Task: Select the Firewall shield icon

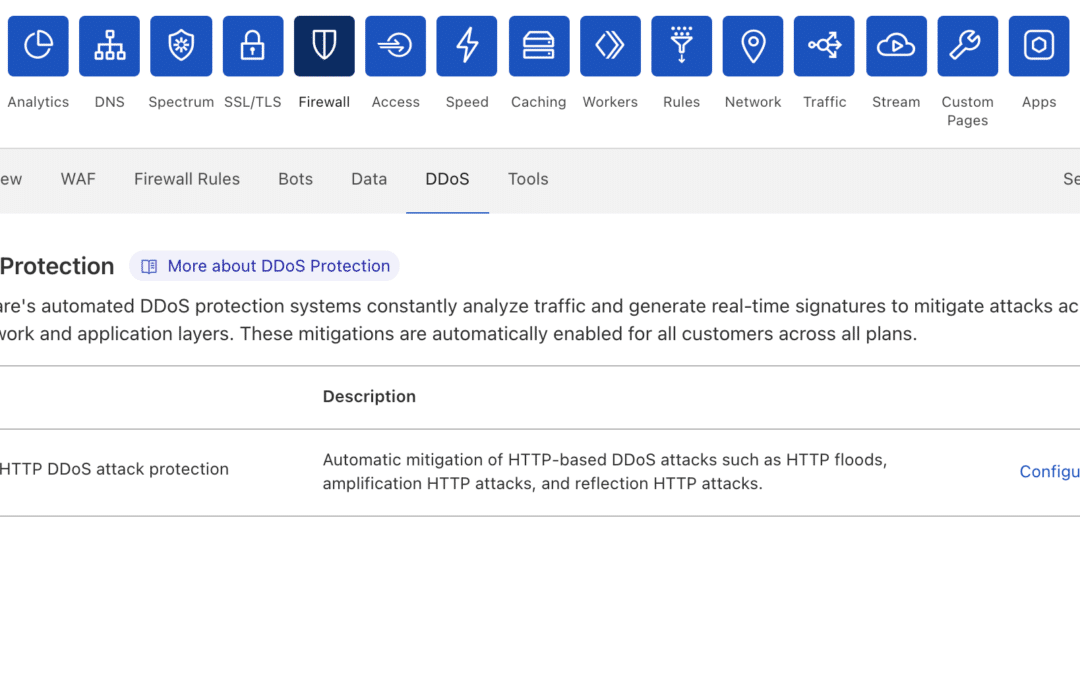Action: pyautogui.click(x=324, y=45)
